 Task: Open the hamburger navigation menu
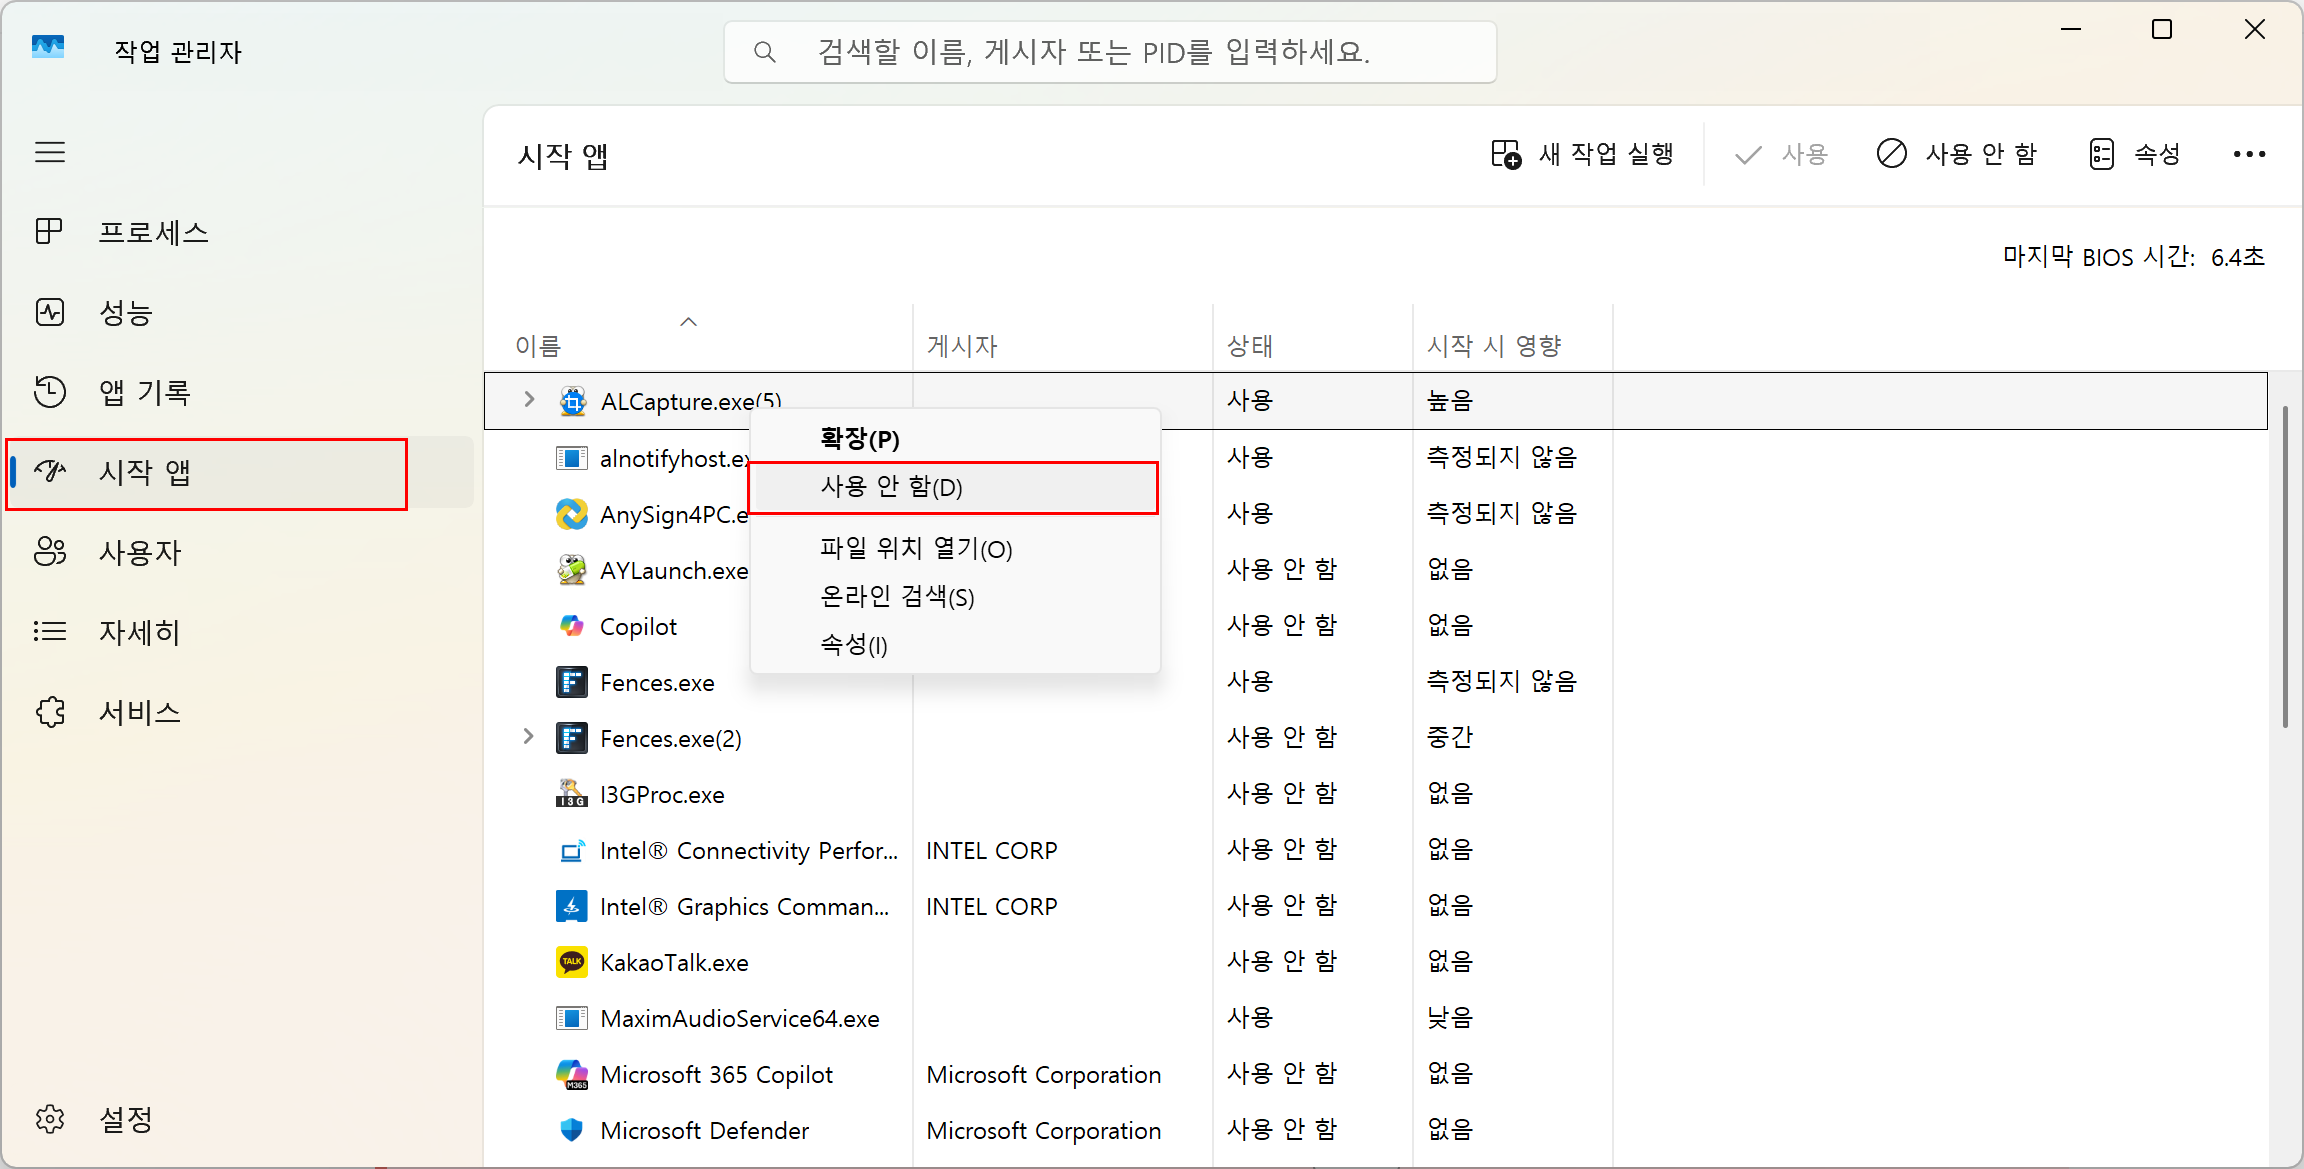tap(50, 152)
